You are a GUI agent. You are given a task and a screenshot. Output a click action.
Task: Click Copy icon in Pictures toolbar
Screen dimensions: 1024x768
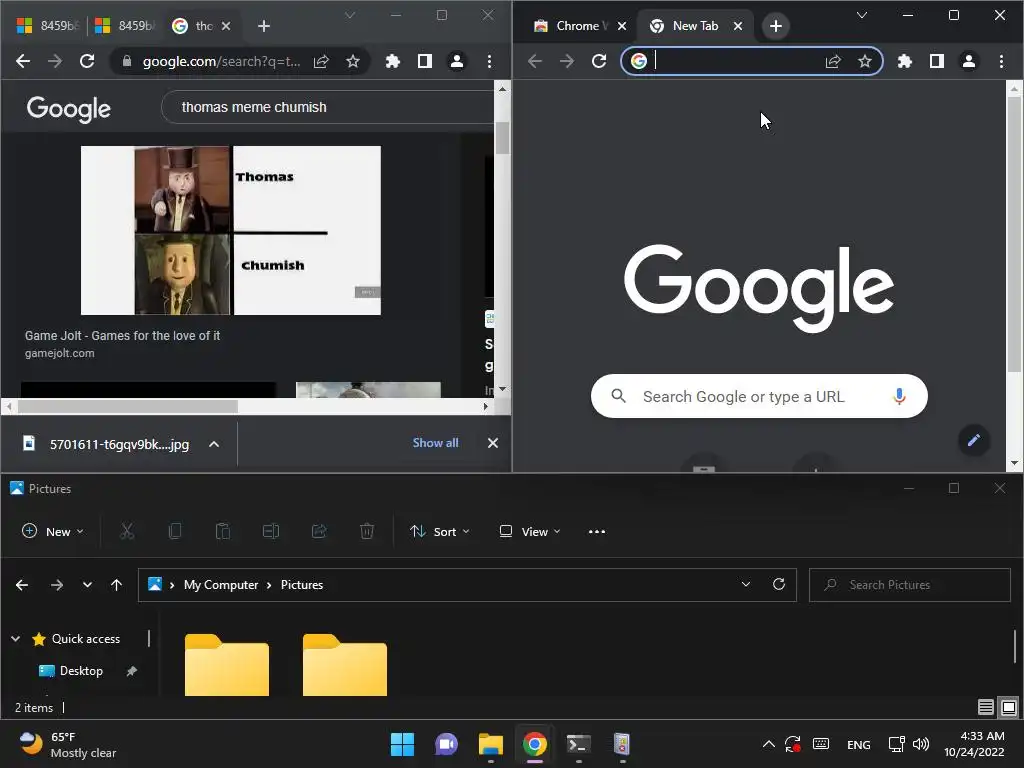(x=175, y=532)
